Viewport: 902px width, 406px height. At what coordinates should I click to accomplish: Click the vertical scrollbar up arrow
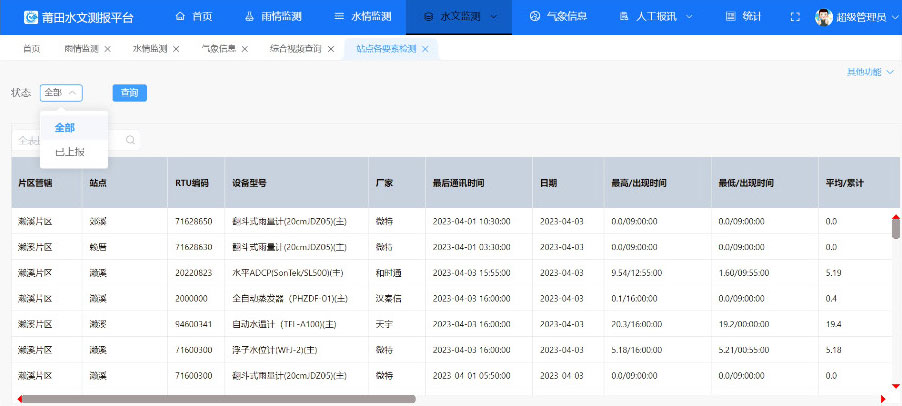[896, 216]
